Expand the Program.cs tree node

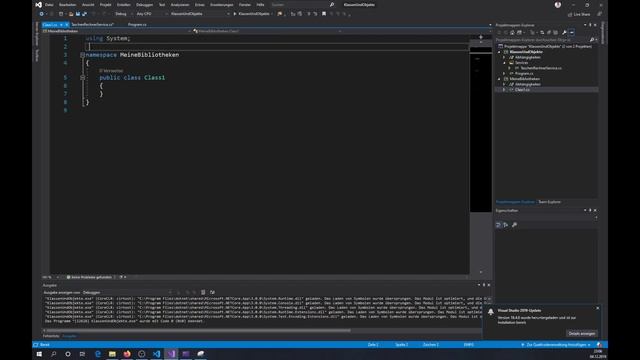(504, 73)
